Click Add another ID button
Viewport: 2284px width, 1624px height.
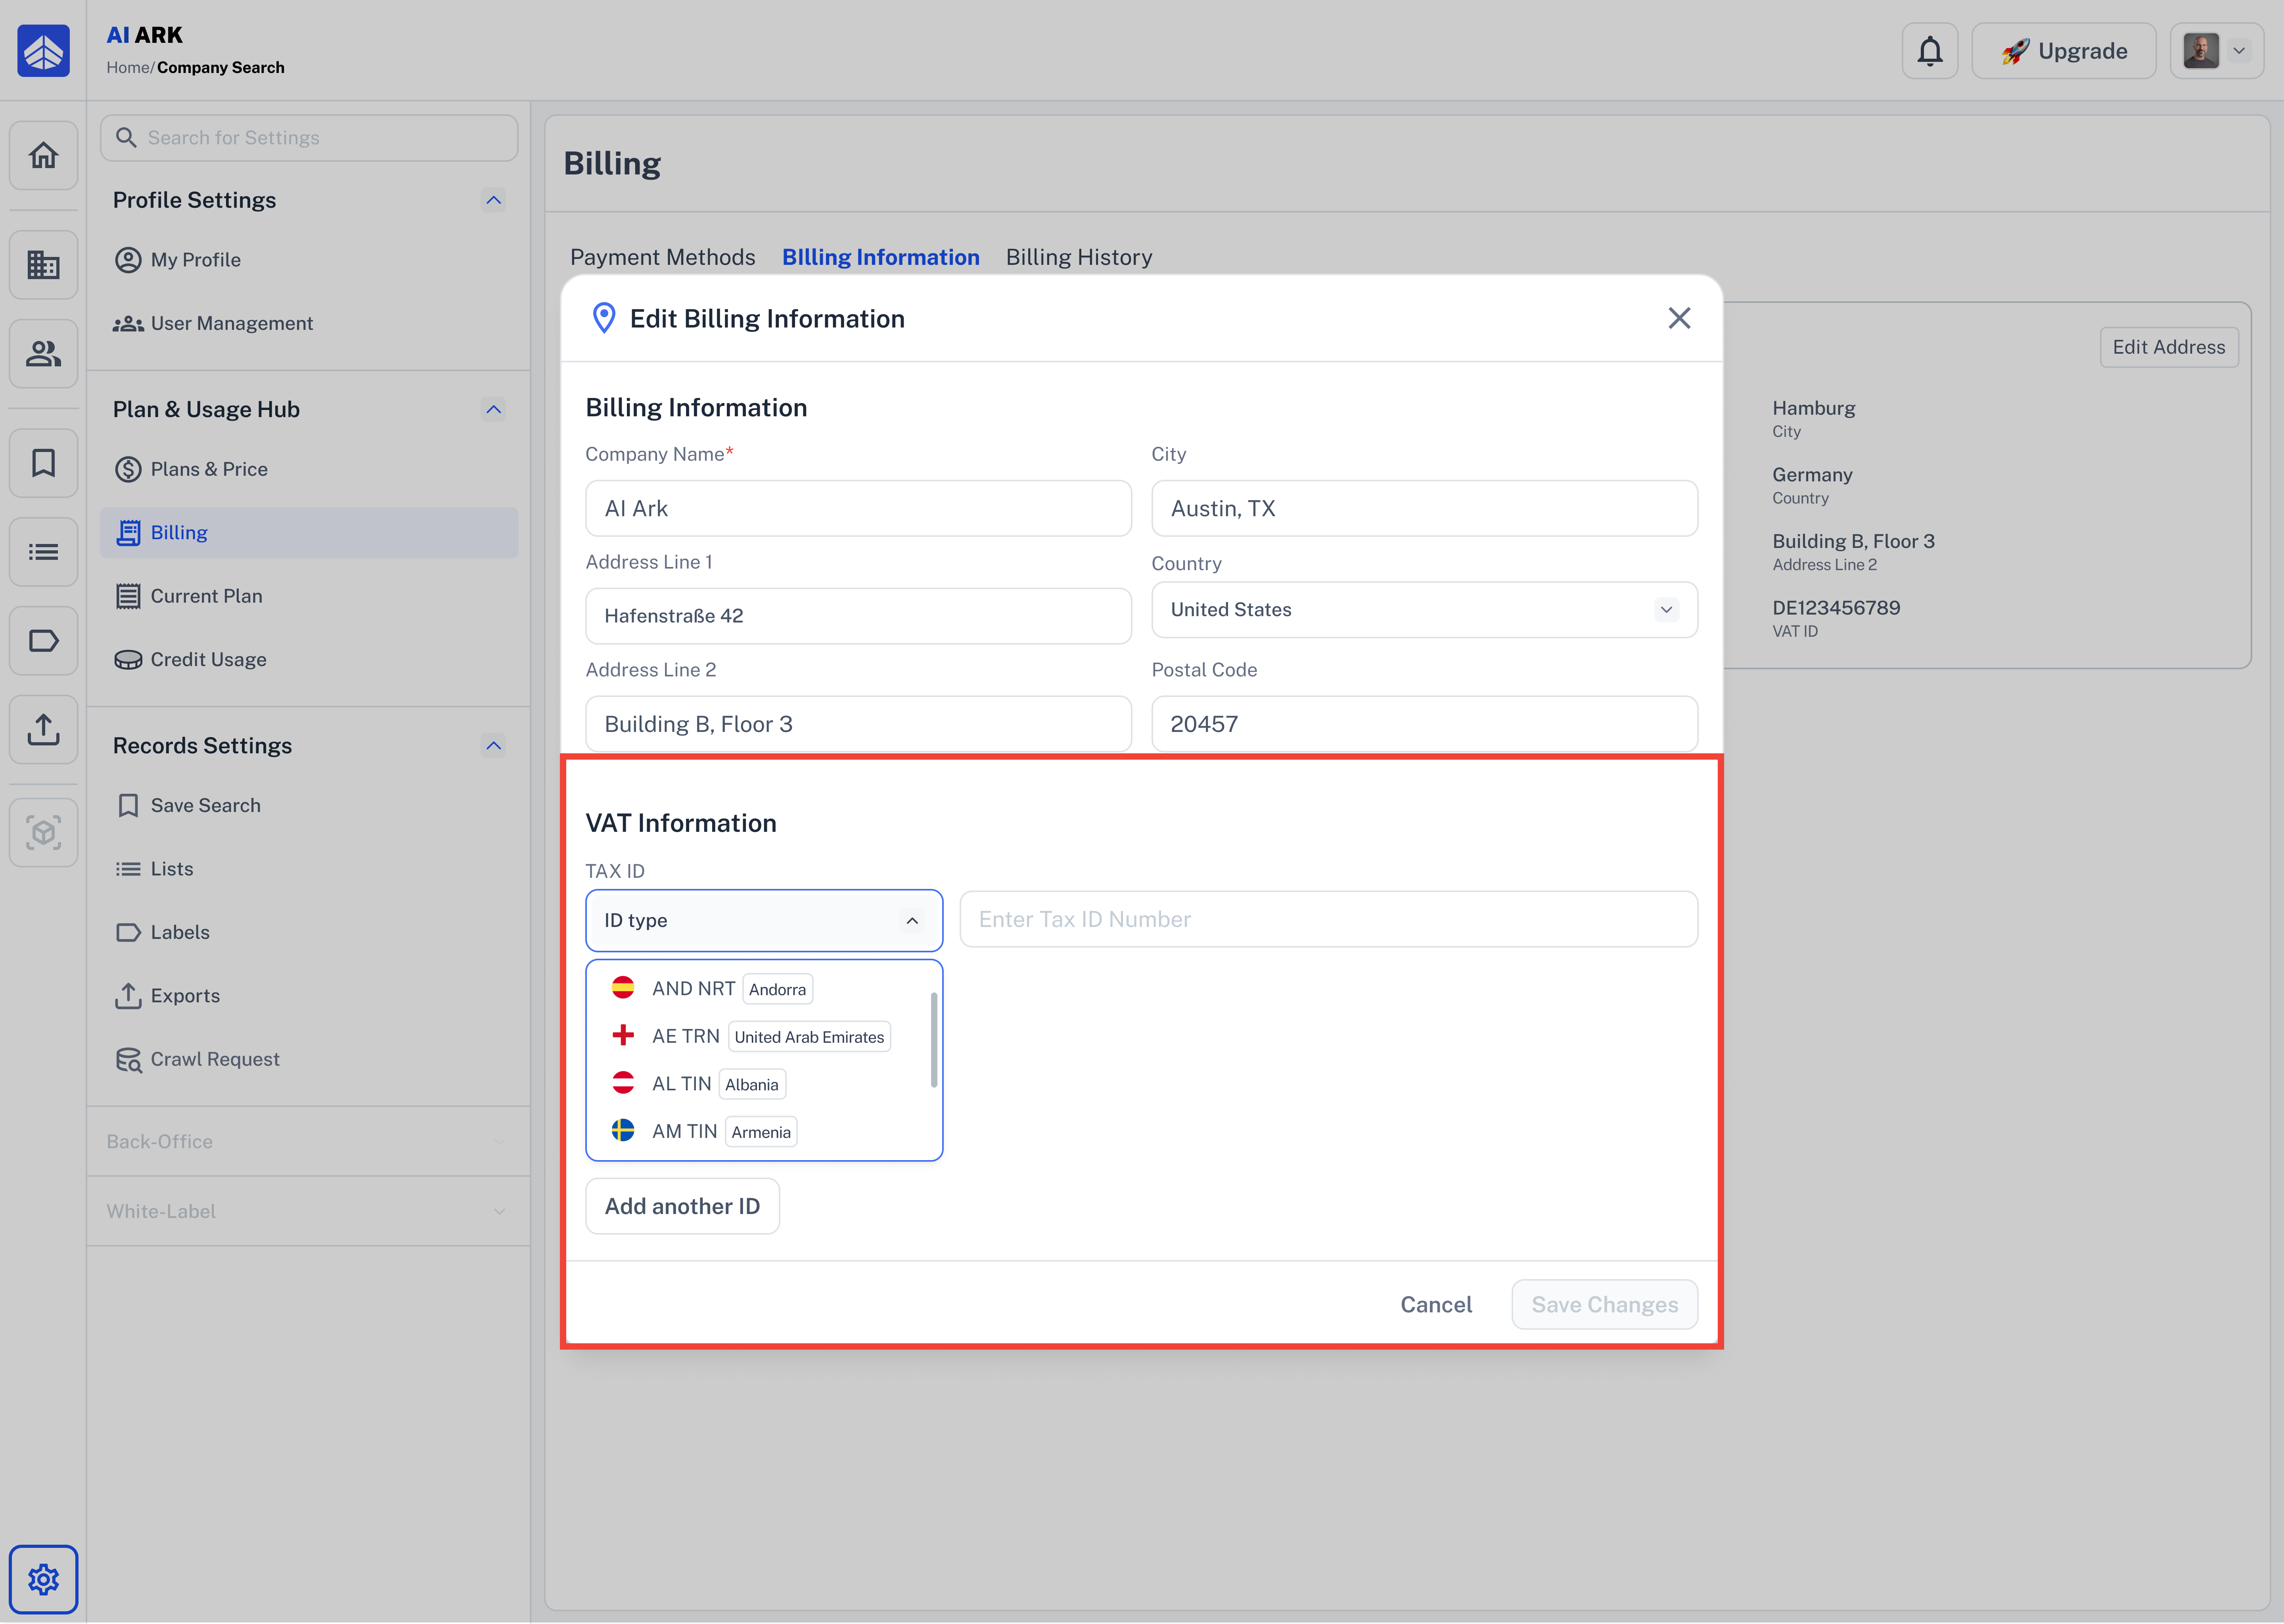[682, 1206]
